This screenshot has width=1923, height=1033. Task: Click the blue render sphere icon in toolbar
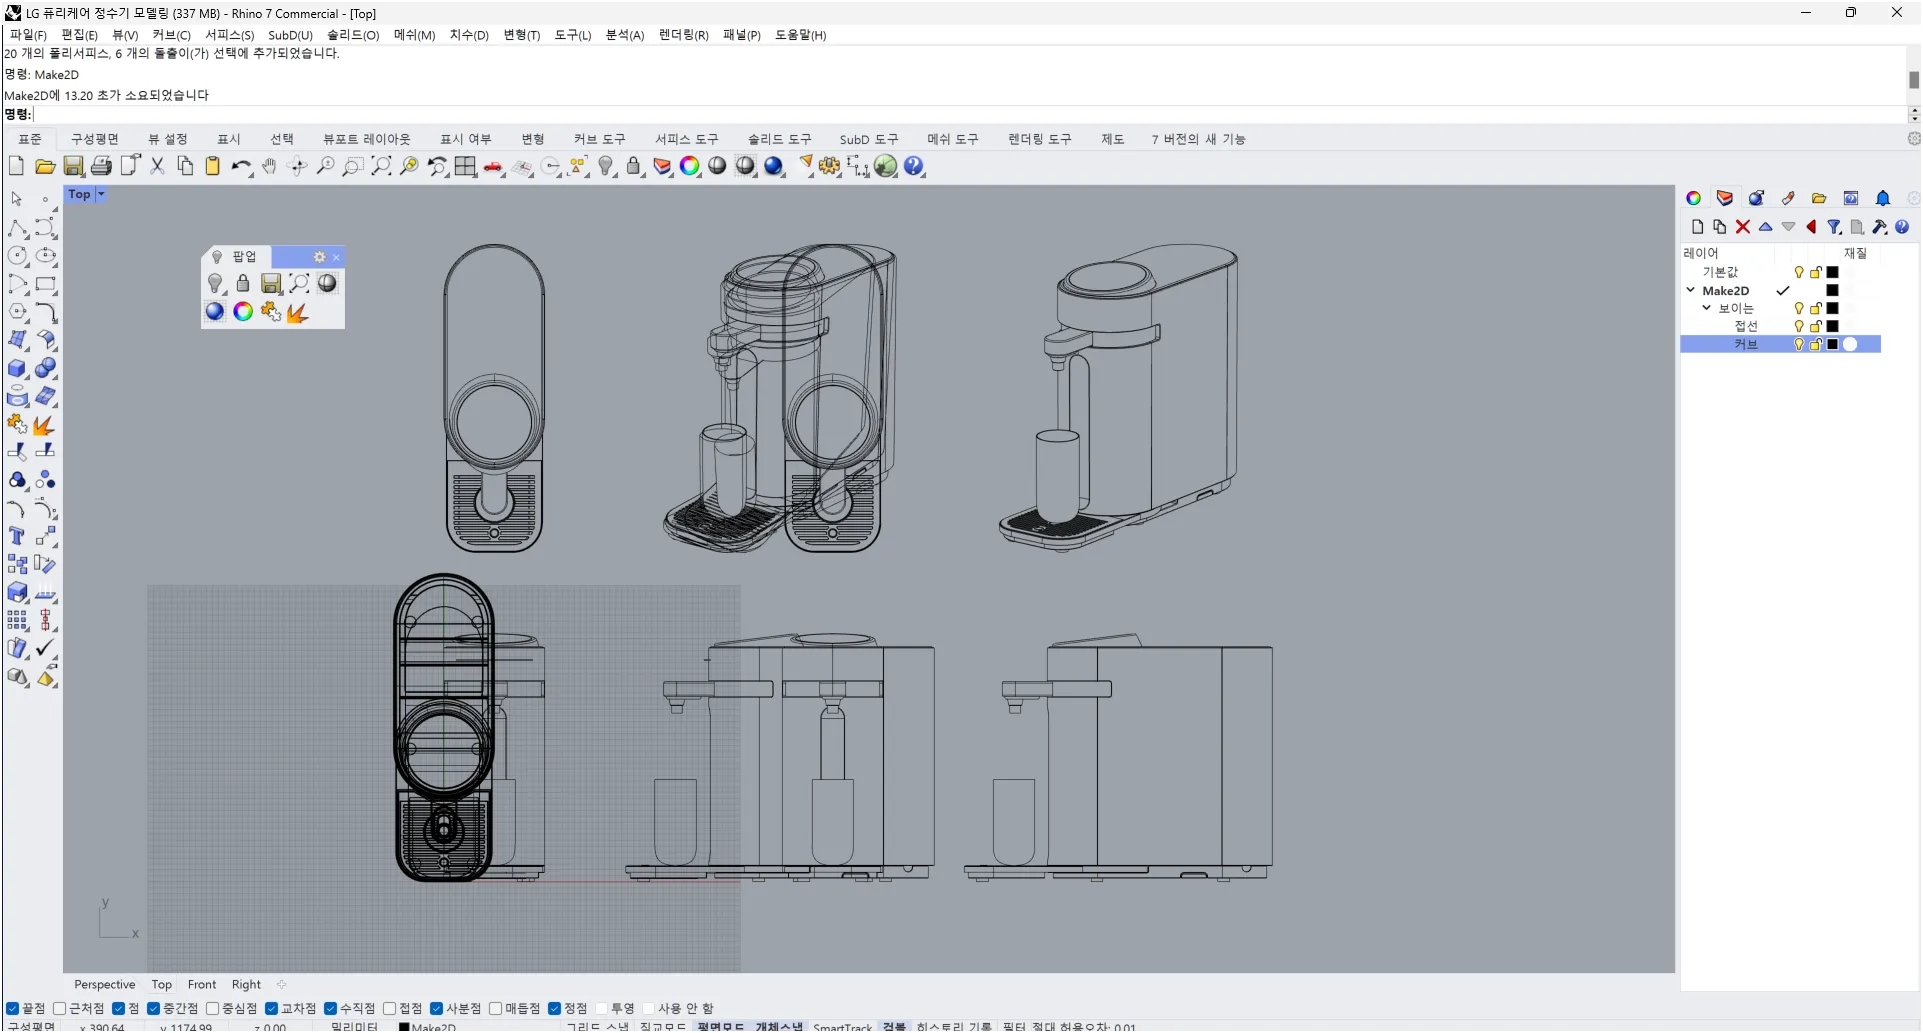[x=774, y=167]
